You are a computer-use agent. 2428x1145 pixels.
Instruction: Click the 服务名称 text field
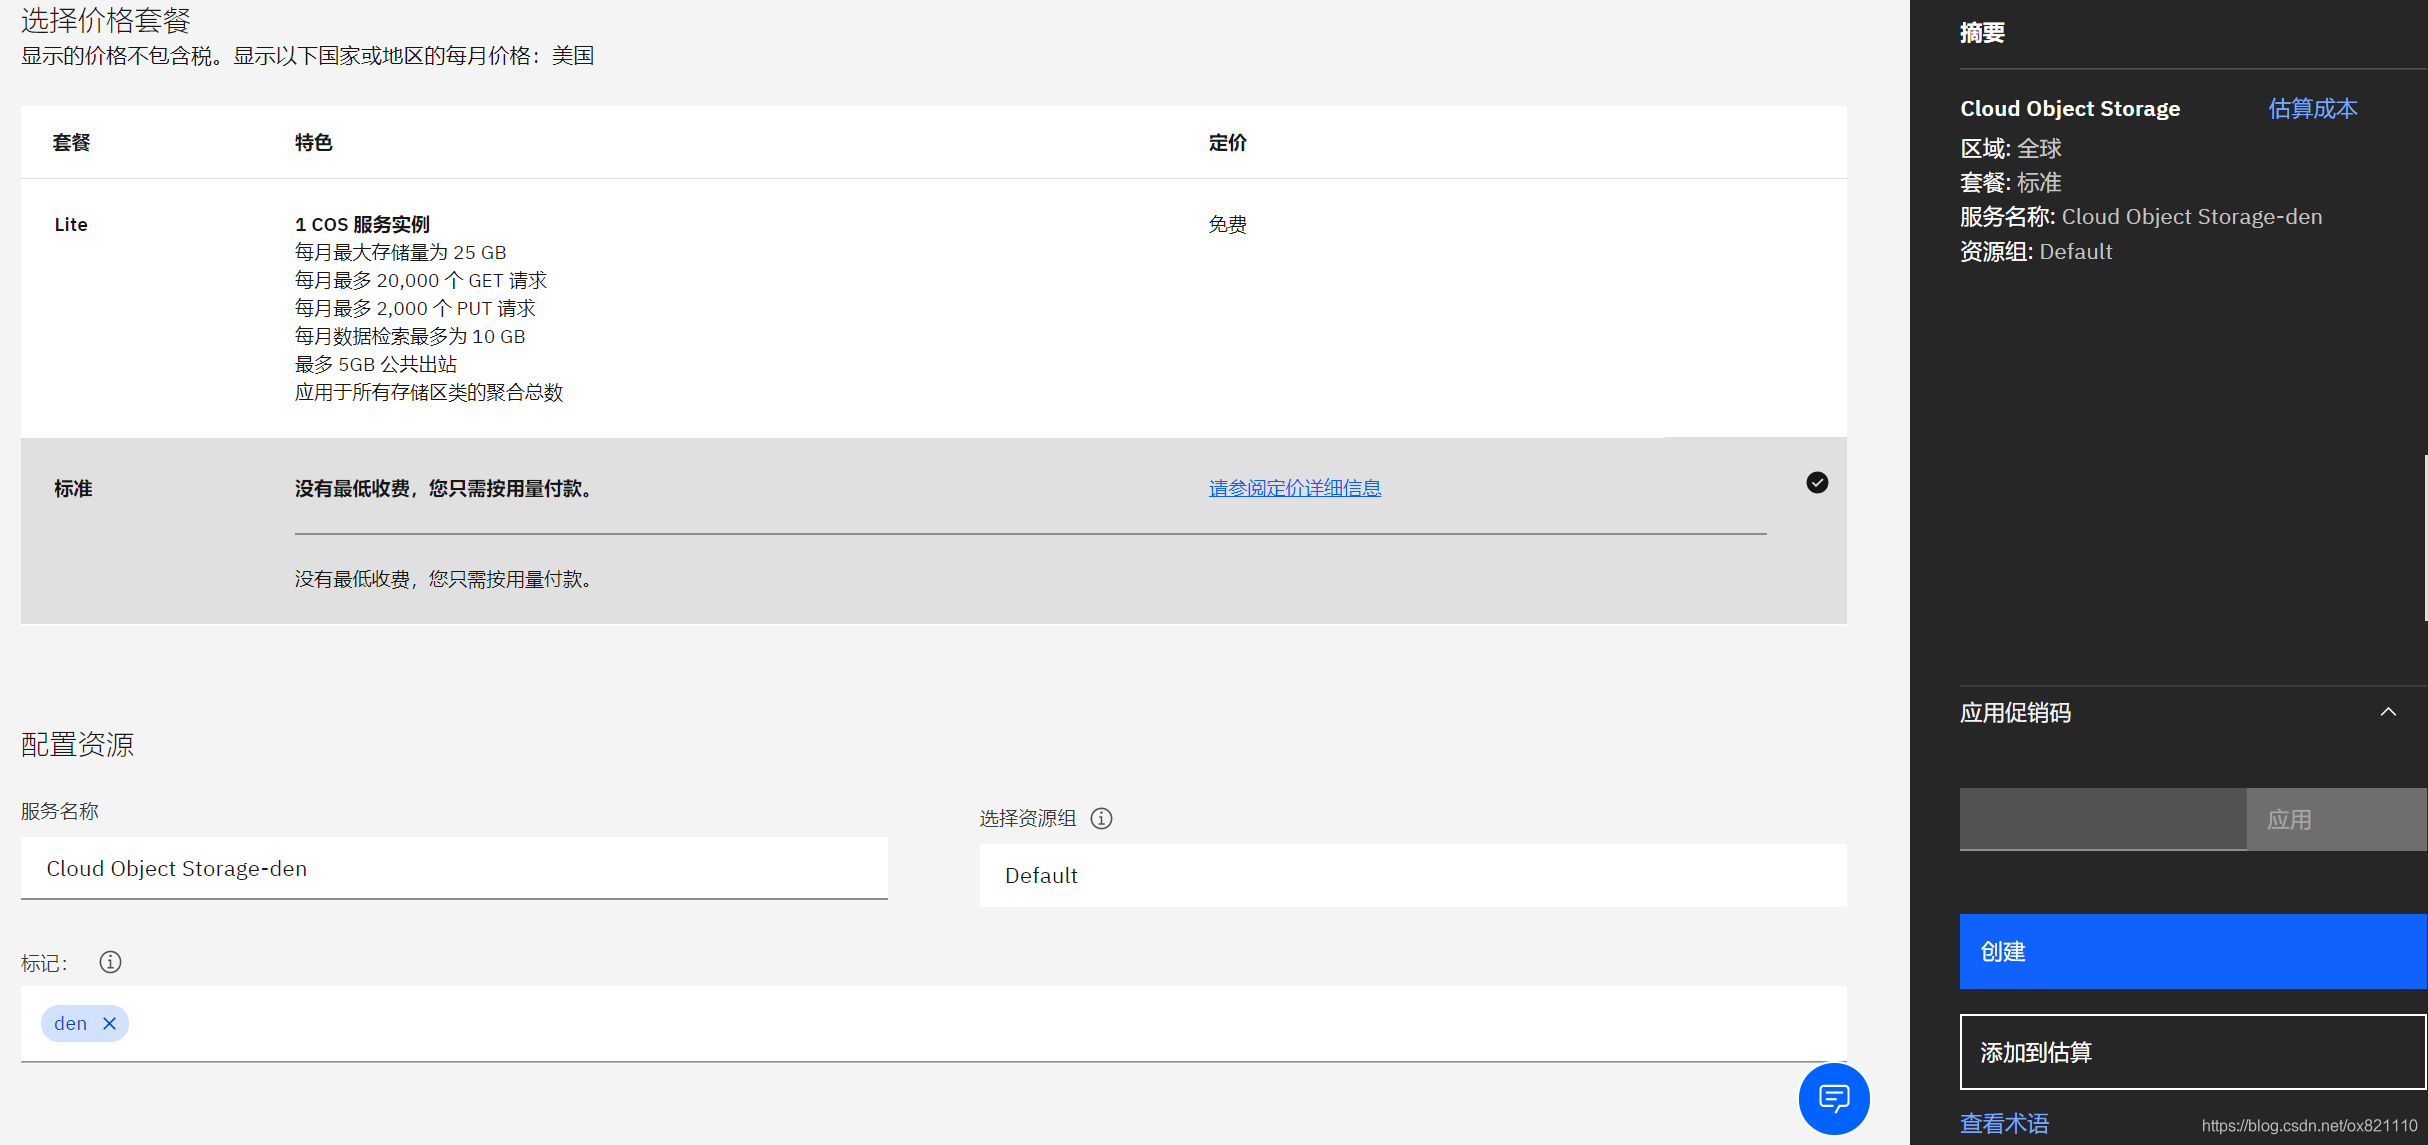point(454,868)
